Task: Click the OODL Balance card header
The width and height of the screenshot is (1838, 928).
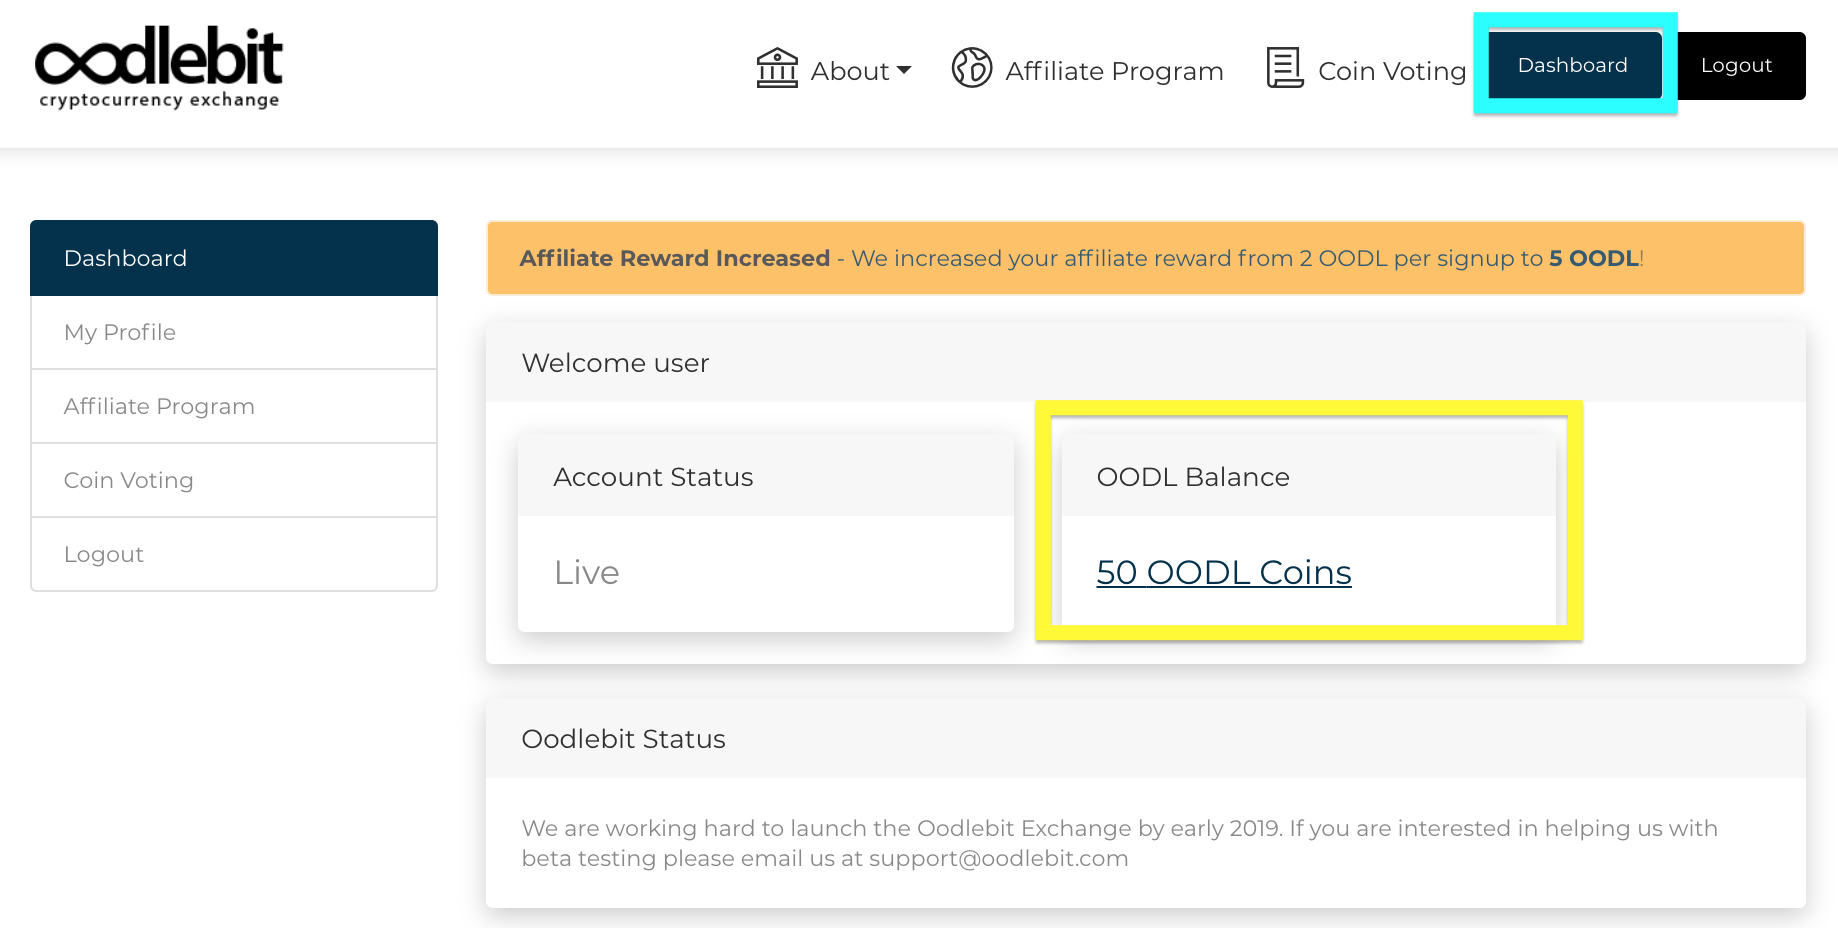Action: 1308,477
